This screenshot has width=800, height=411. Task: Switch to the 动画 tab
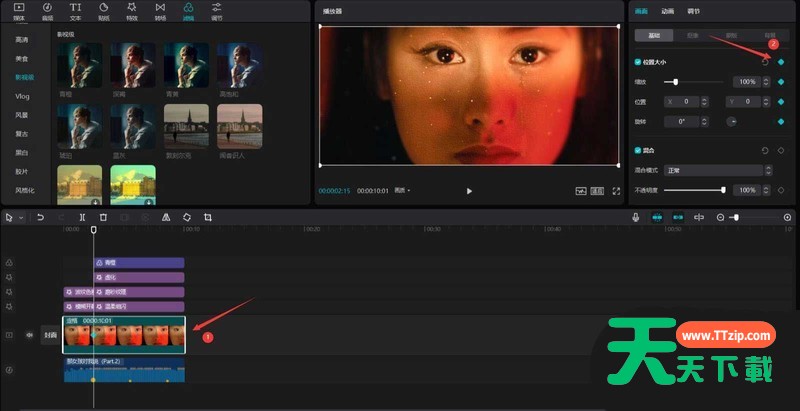(666, 11)
